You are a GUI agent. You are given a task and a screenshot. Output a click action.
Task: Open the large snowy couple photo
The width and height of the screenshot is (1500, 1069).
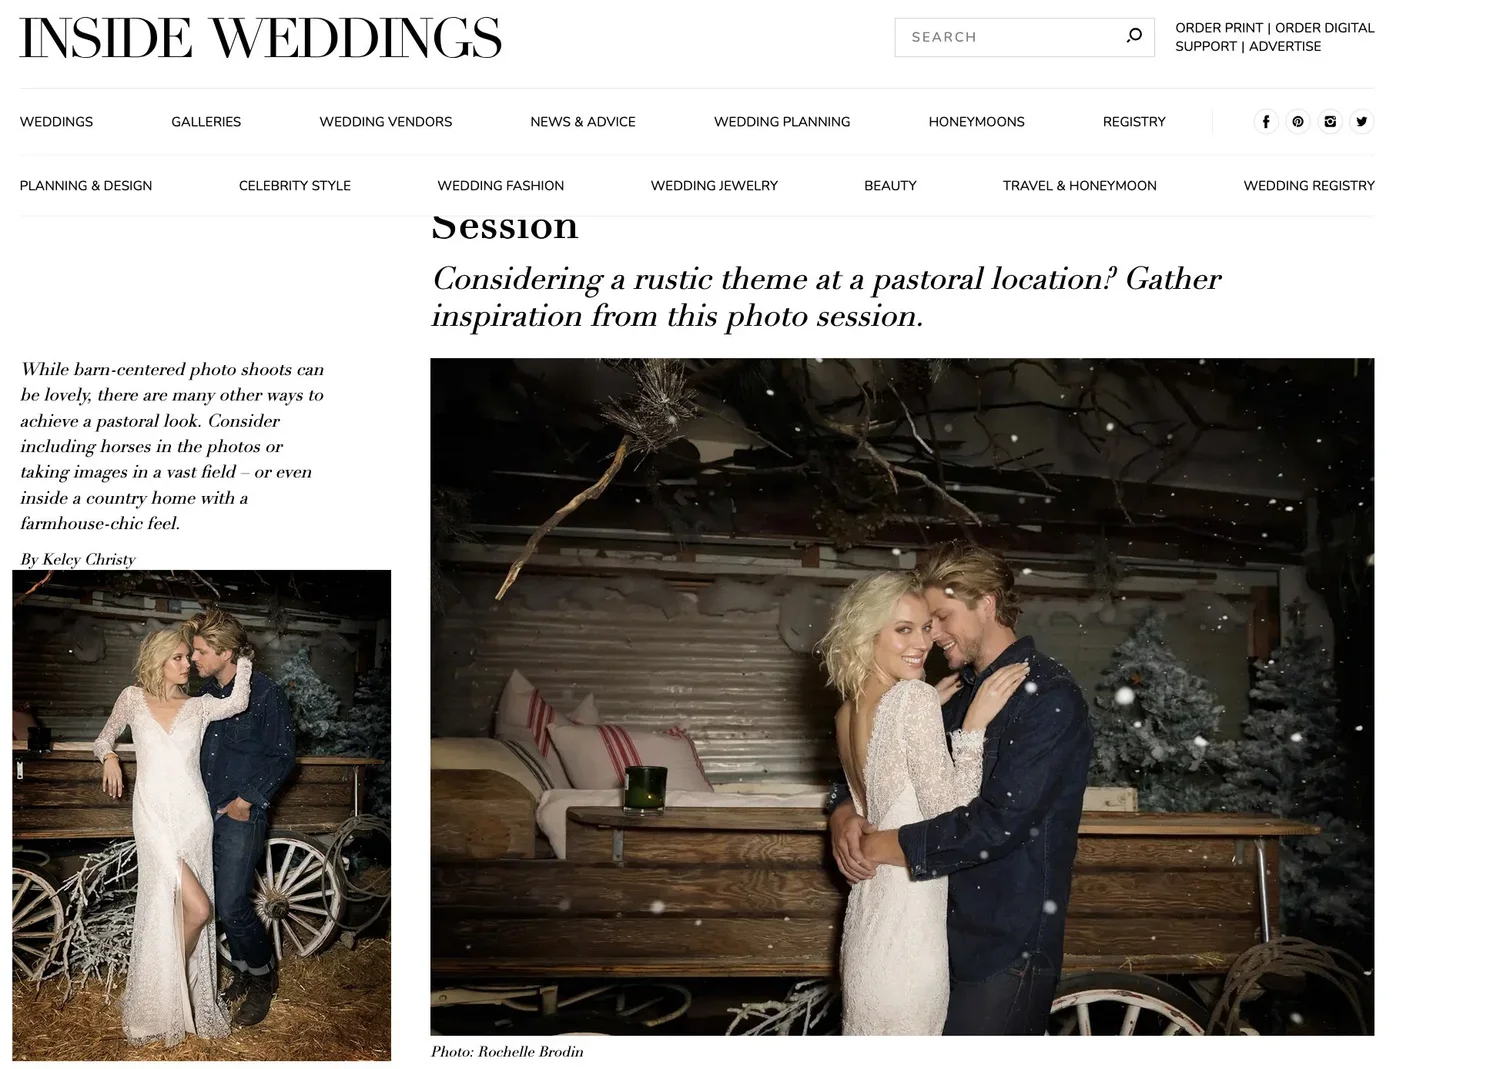point(902,697)
